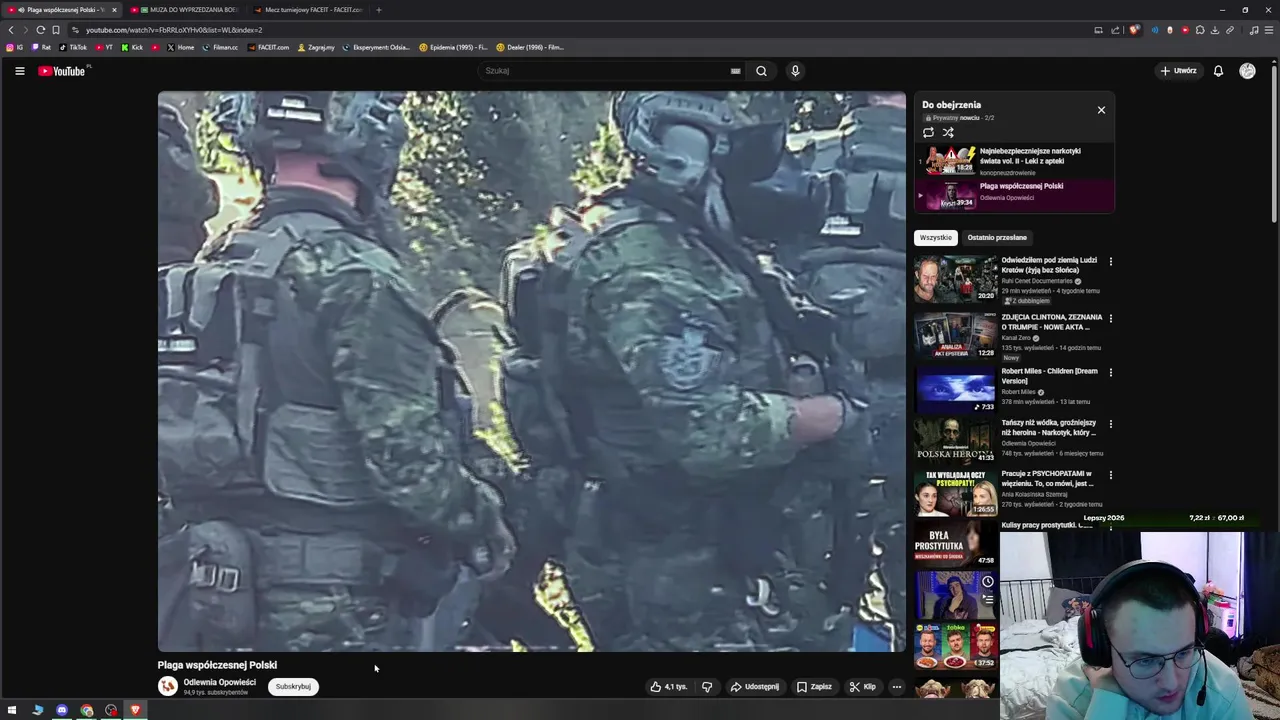Open the BYŁA PROSTYTUTKĄ video thumbnail
The height and width of the screenshot is (720, 1280).
pos(955,543)
